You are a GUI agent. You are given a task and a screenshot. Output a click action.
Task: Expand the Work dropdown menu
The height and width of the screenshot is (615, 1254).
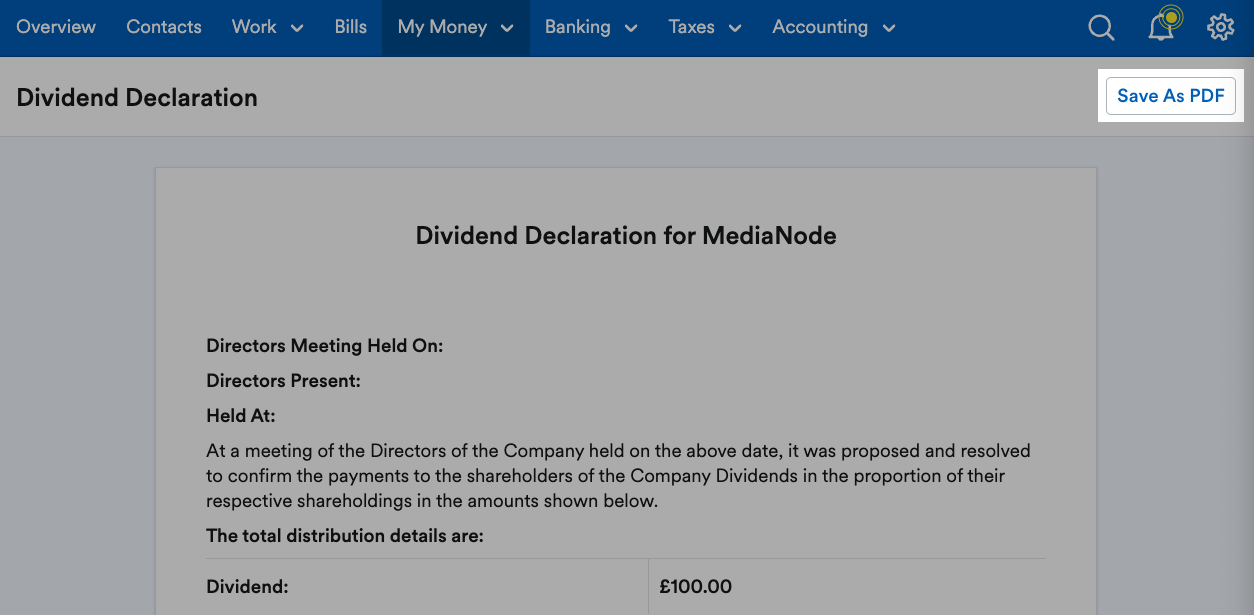[267, 28]
